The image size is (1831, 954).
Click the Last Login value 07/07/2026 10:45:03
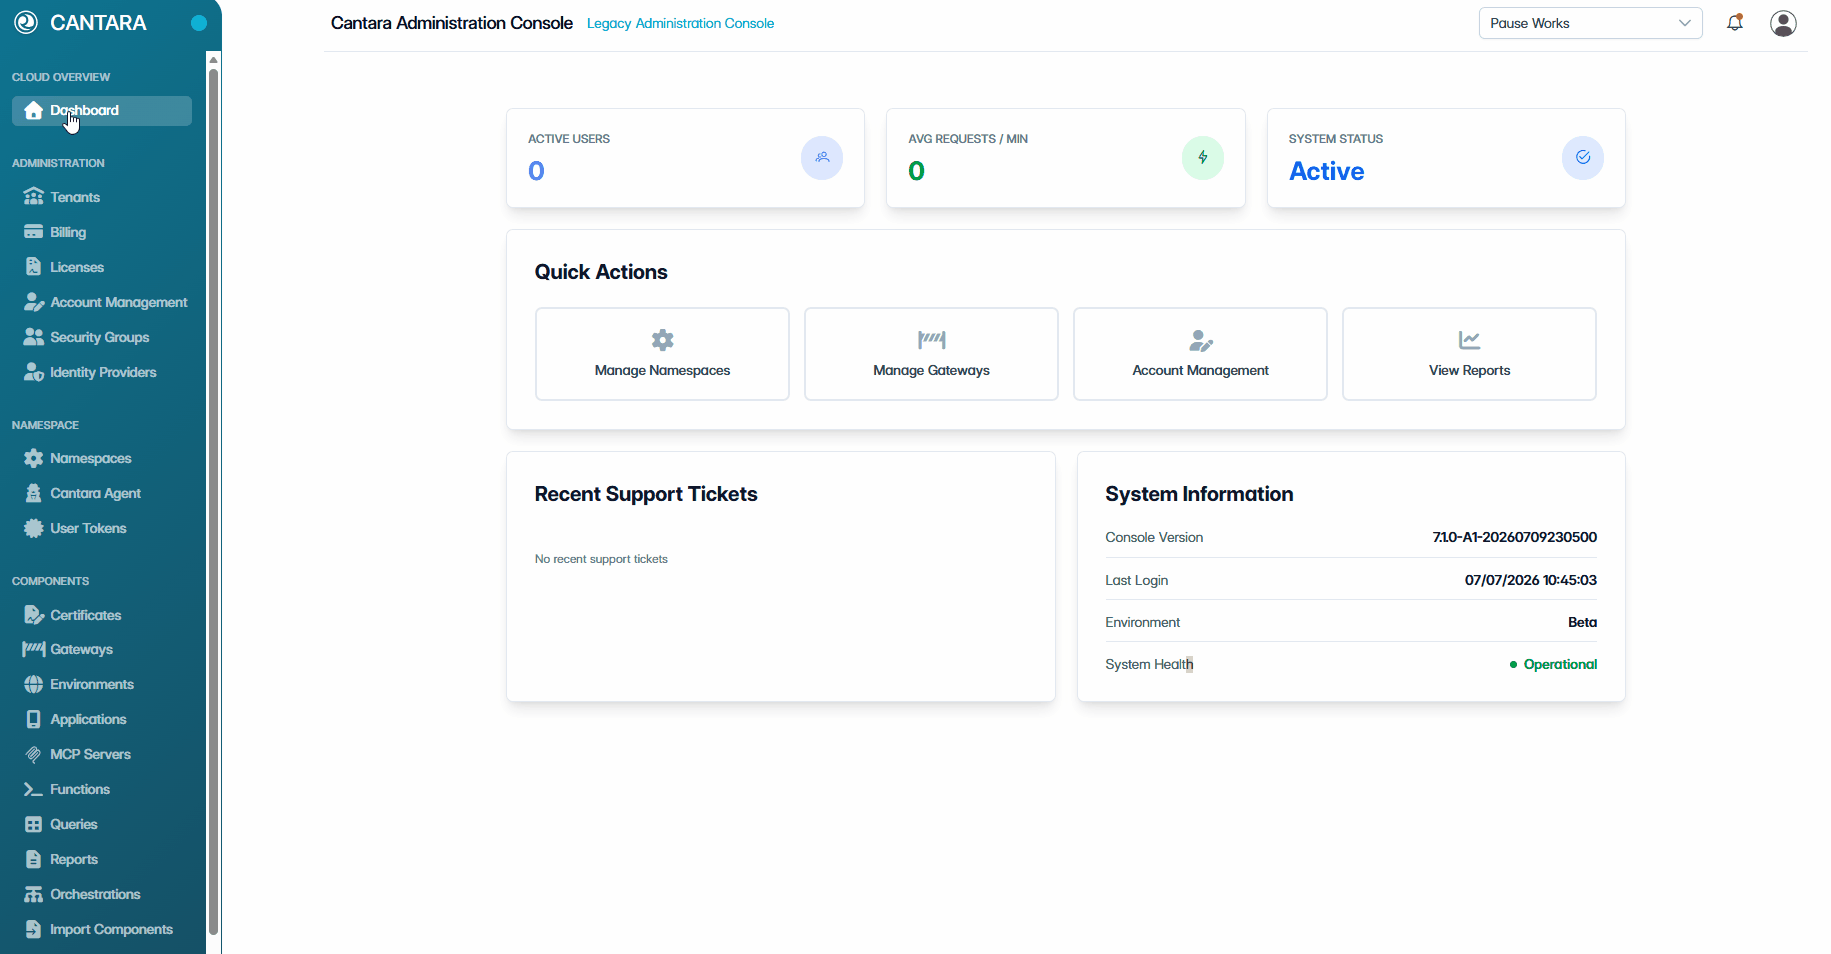point(1530,580)
